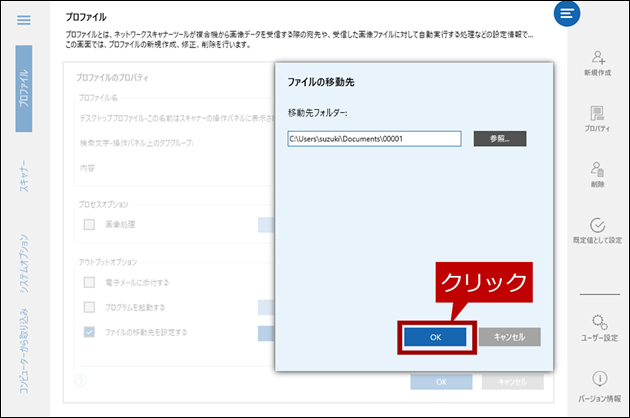Click the 削除 (delete) icon
This screenshot has height=418, width=630.
pos(598,170)
